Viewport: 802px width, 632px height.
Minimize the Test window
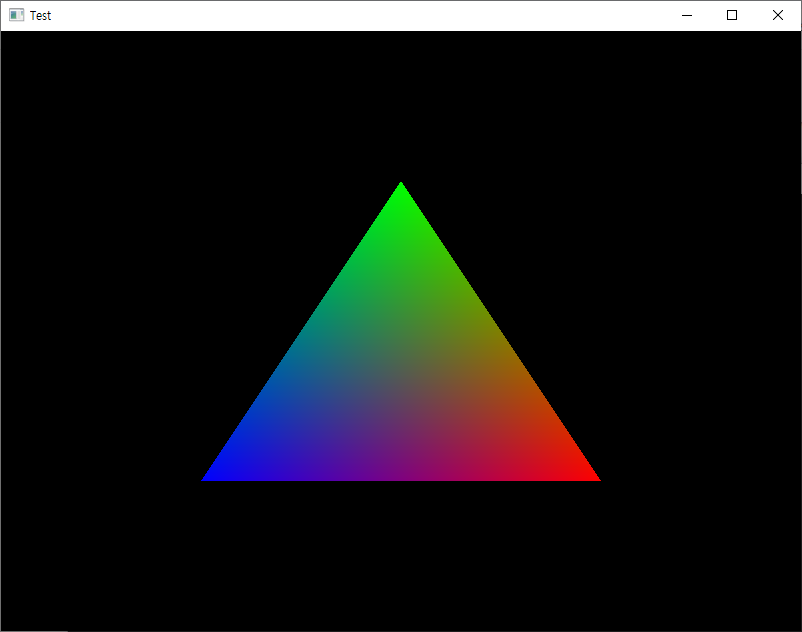tap(687, 15)
